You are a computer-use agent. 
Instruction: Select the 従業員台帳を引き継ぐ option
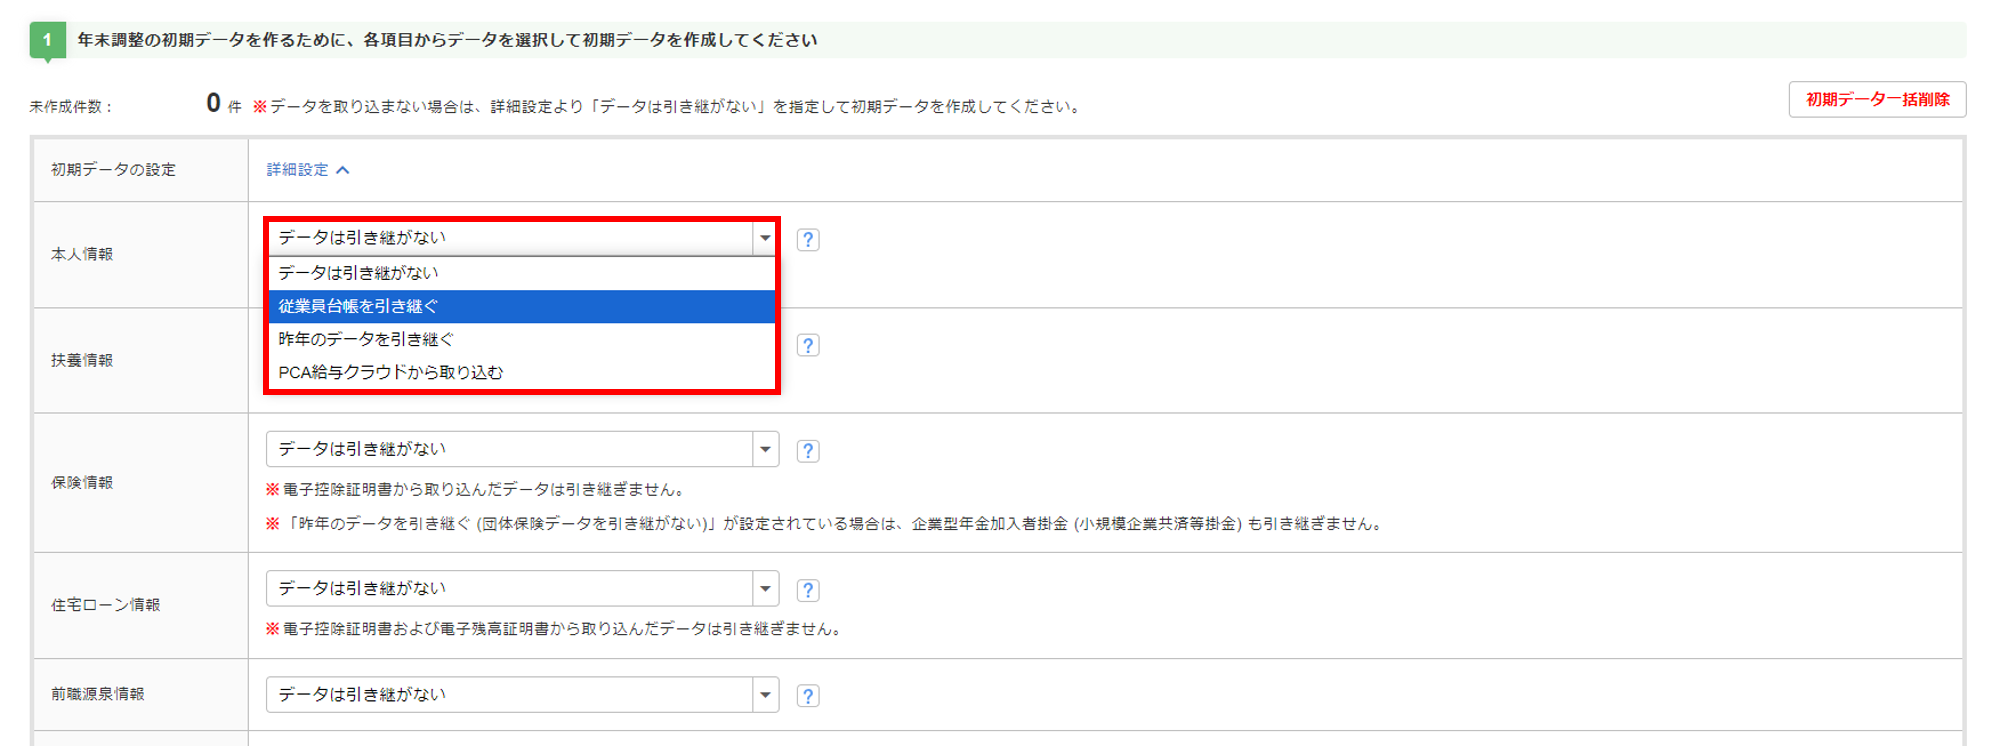358,306
